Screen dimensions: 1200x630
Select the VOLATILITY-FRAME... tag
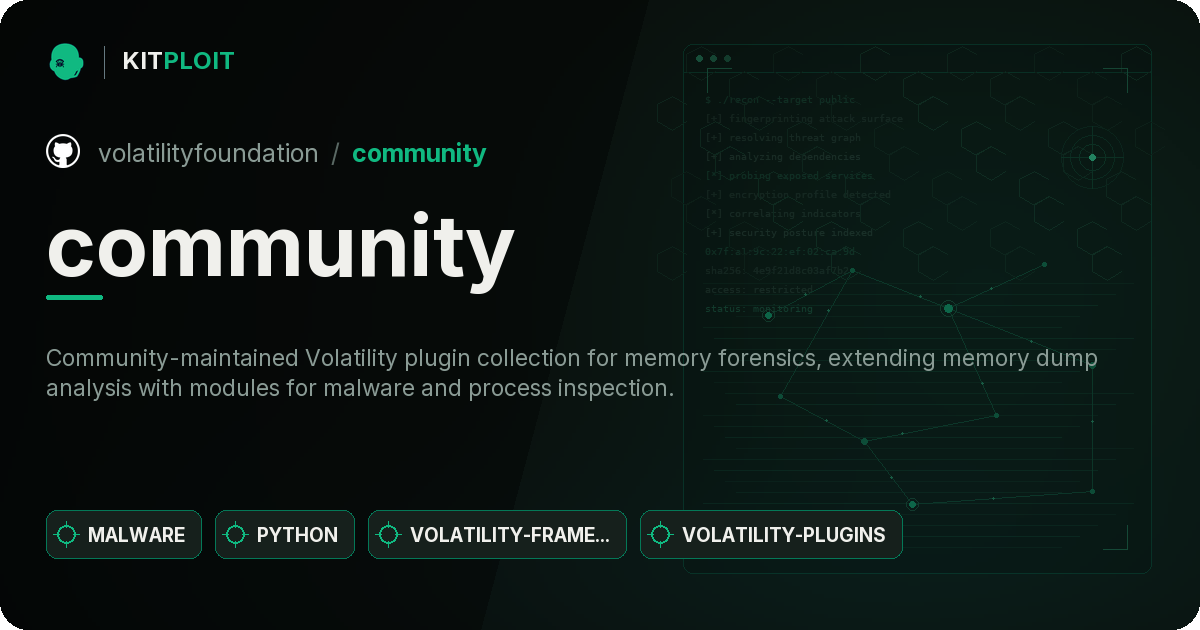pos(497,535)
